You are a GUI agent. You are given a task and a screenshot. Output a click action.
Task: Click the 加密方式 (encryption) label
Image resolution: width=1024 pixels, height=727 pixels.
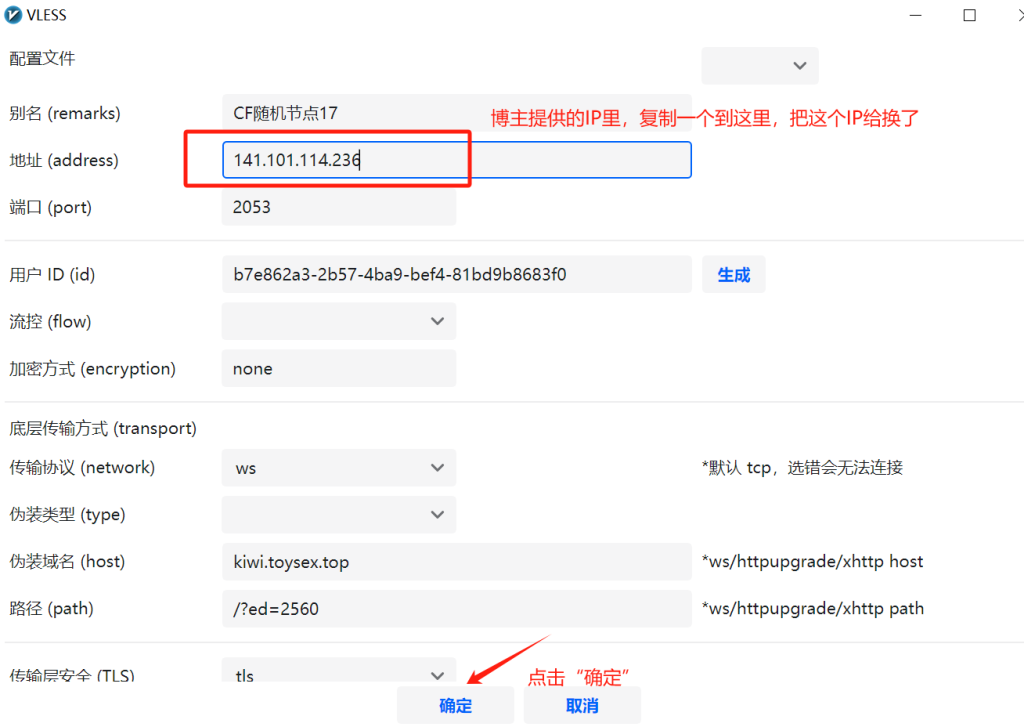tap(93, 368)
